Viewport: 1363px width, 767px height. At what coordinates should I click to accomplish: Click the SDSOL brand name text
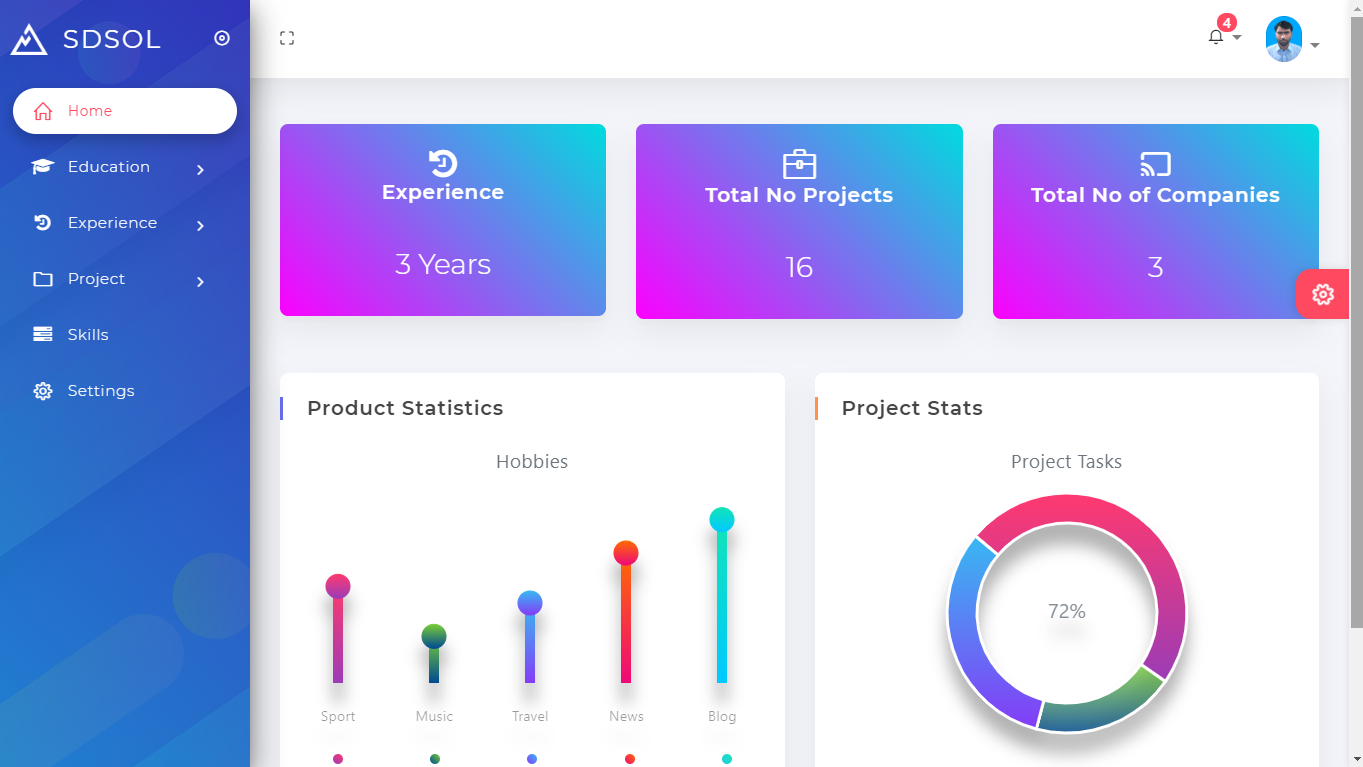click(x=112, y=39)
